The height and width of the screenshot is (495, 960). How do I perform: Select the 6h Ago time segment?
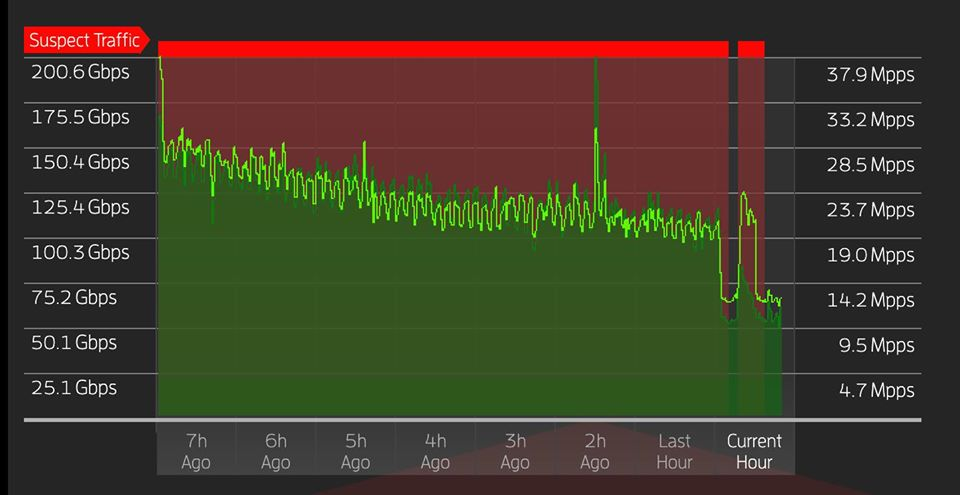pos(276,451)
